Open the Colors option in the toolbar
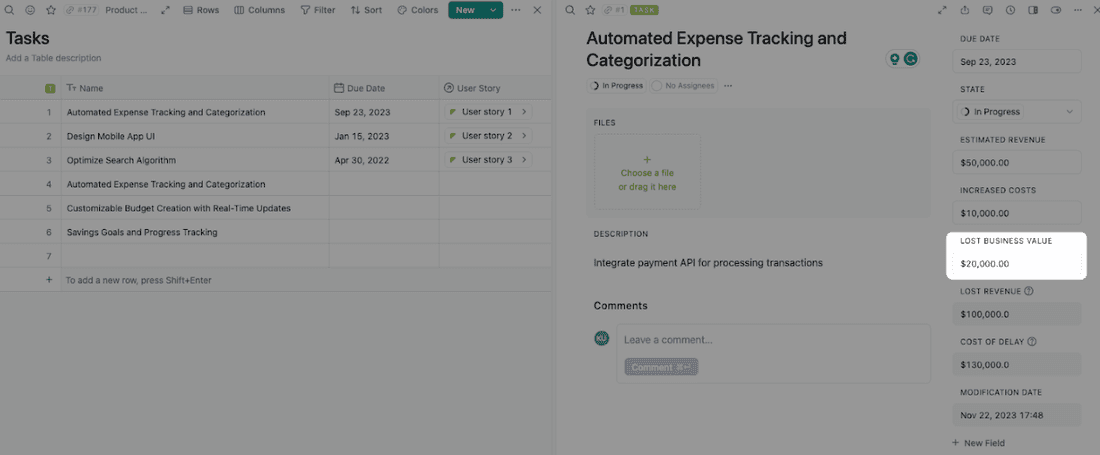1100x455 pixels. (417, 10)
